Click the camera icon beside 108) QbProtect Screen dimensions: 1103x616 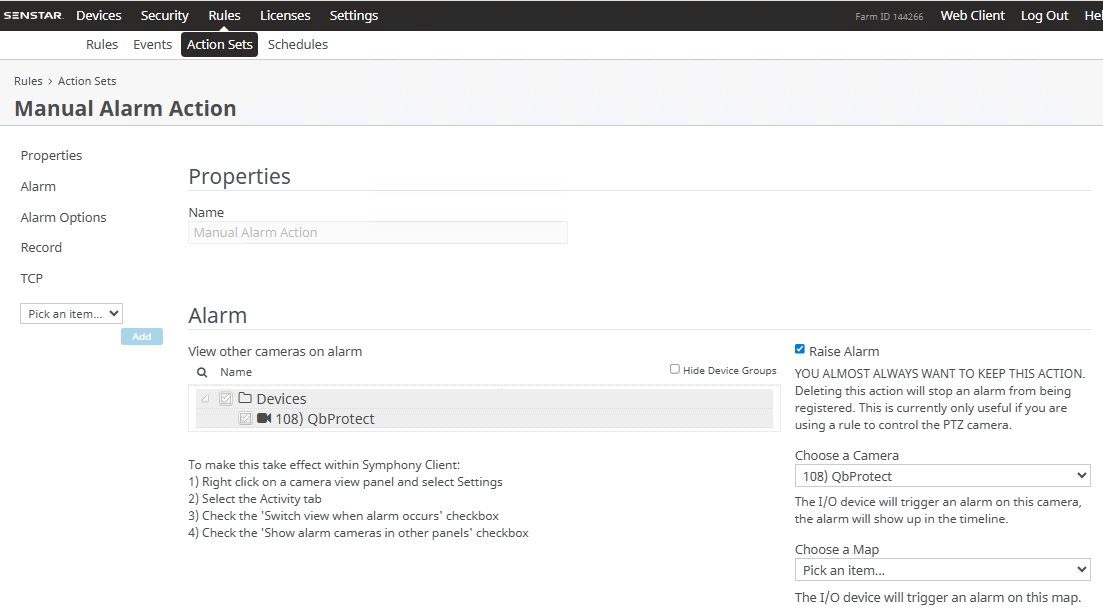(264, 419)
